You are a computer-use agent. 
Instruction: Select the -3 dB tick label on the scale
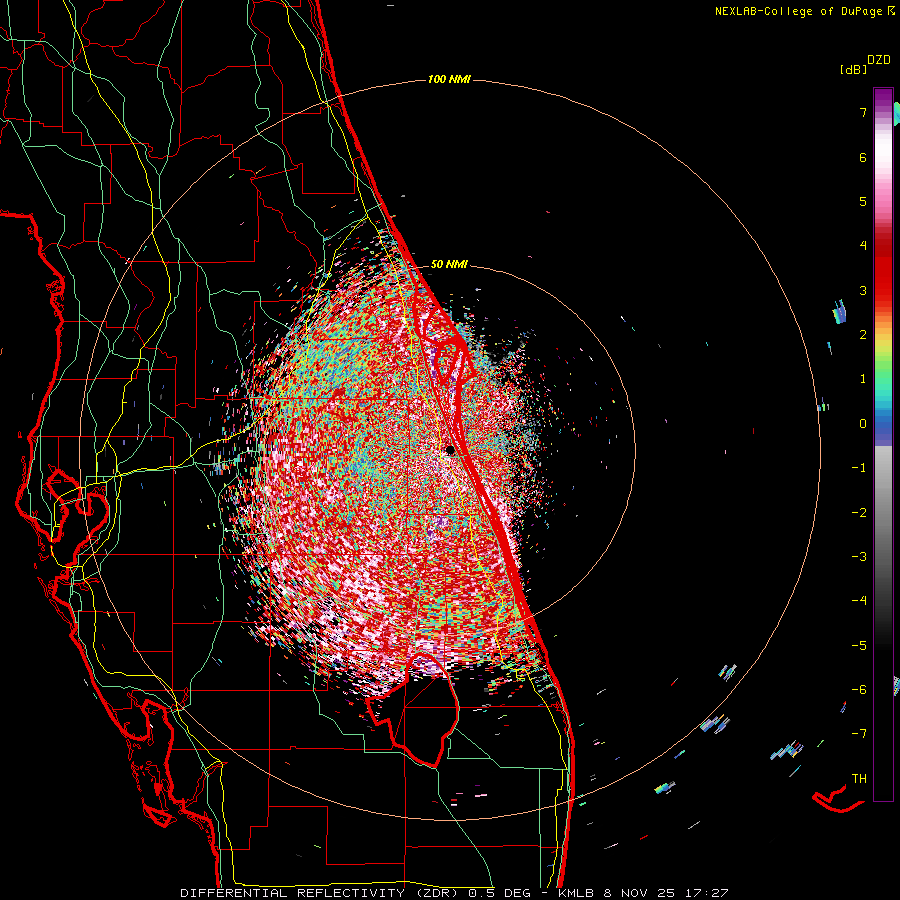[x=859, y=557]
